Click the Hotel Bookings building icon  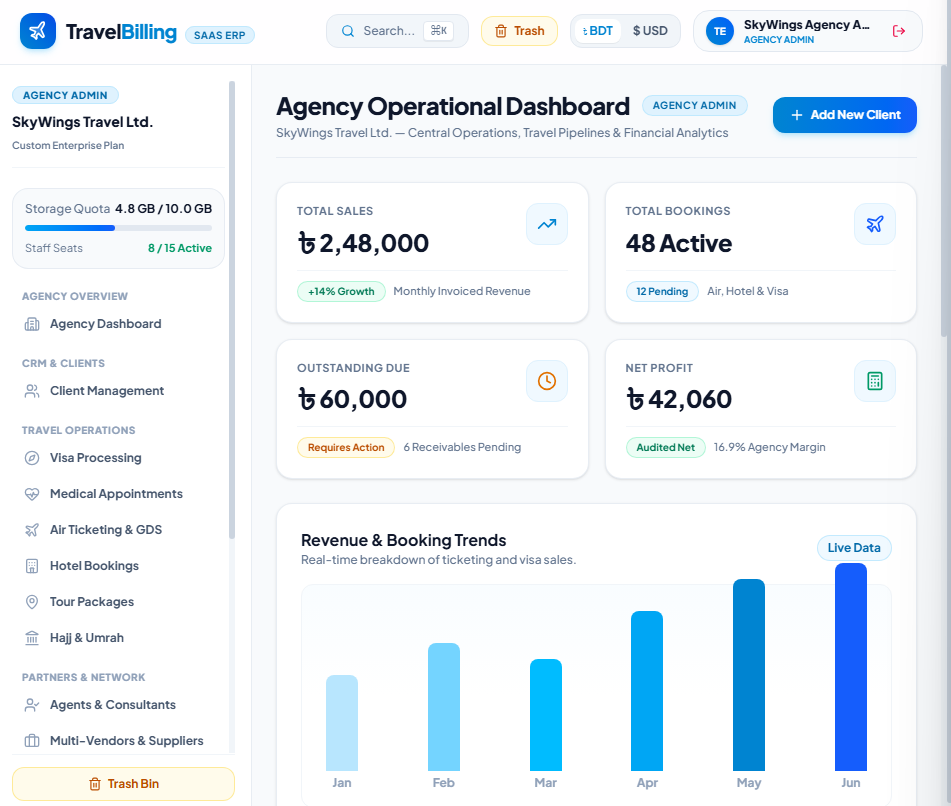32,566
